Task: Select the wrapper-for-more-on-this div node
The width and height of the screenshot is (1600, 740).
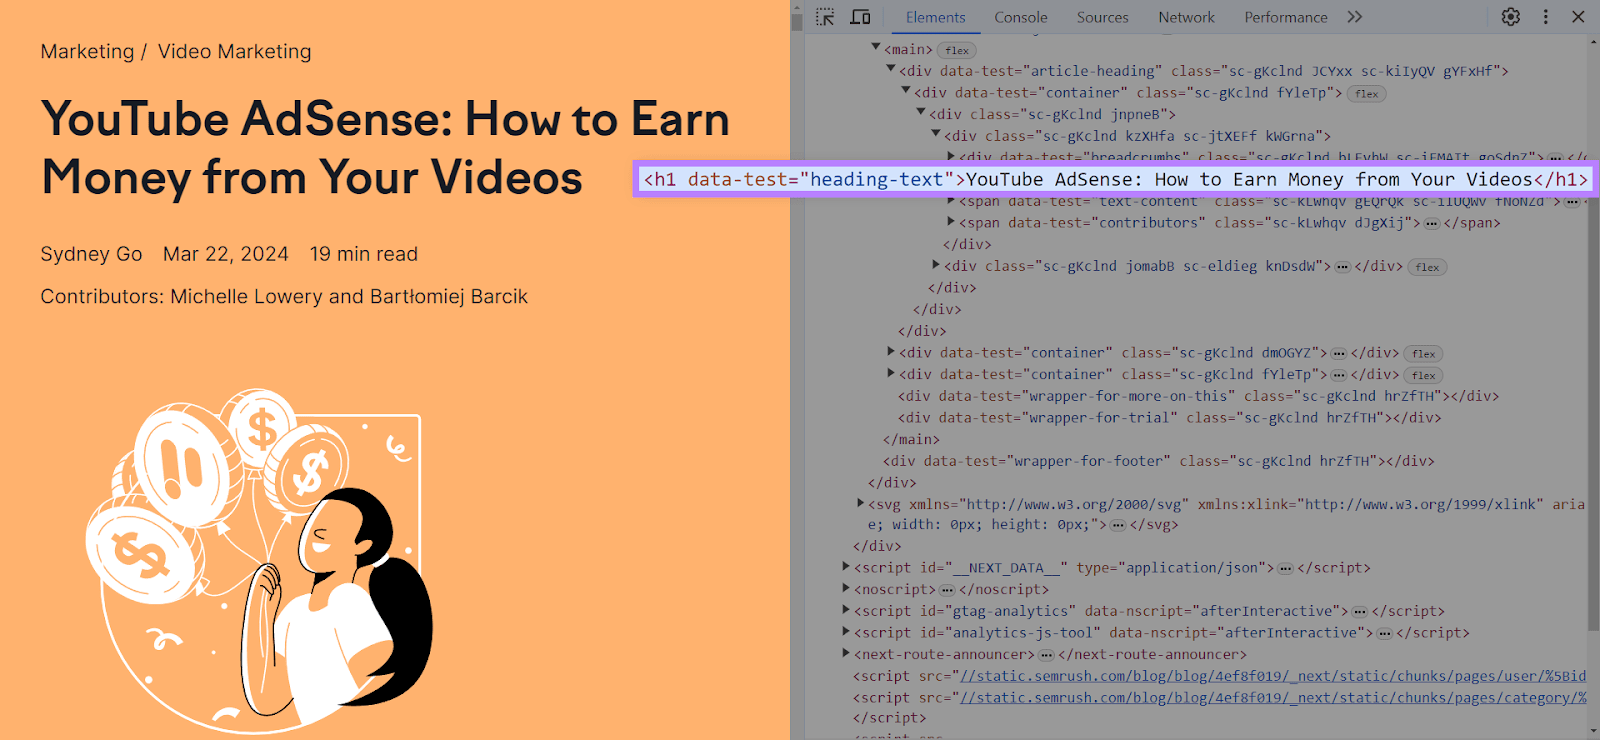Action: coord(1198,396)
